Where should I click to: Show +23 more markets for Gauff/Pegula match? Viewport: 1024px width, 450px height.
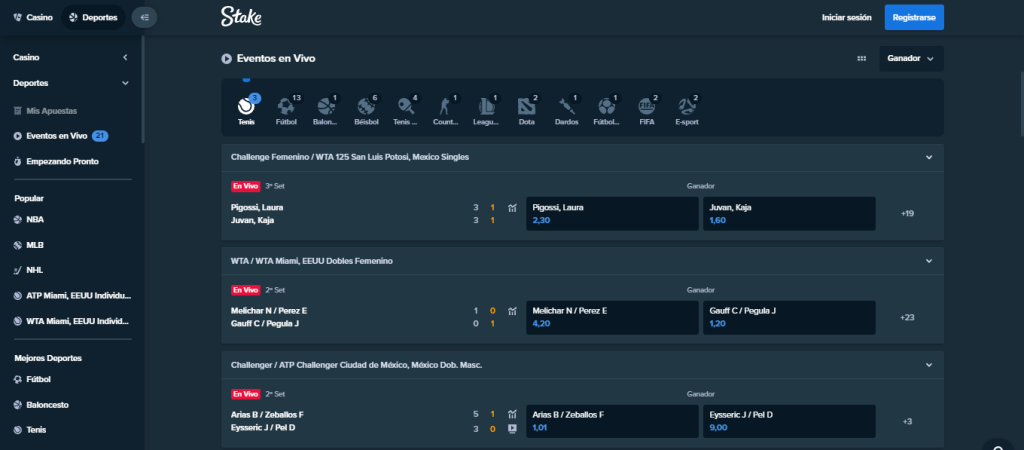pos(906,317)
